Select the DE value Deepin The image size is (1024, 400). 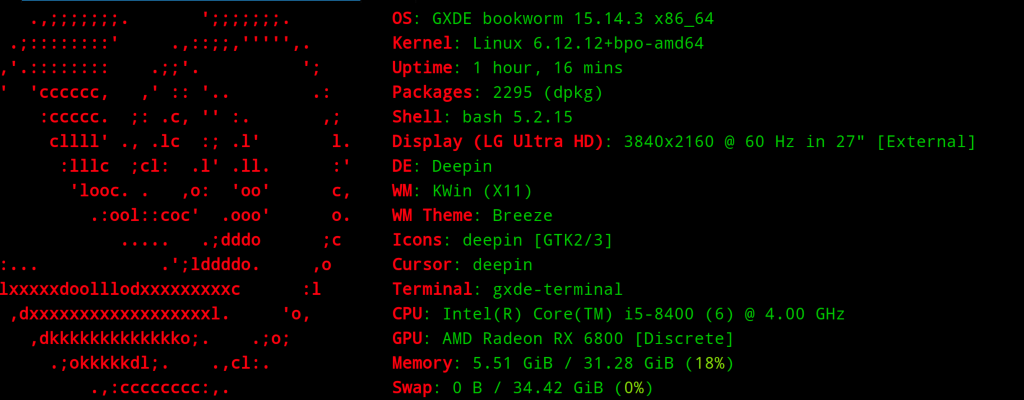(x=462, y=167)
